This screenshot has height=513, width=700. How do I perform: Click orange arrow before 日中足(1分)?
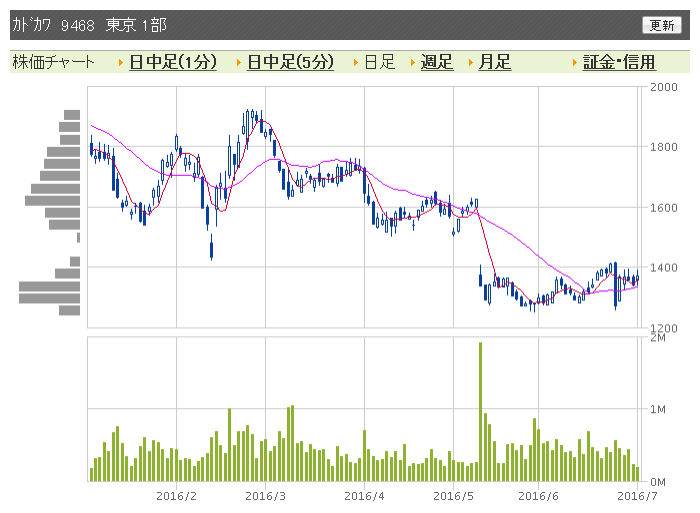(121, 63)
